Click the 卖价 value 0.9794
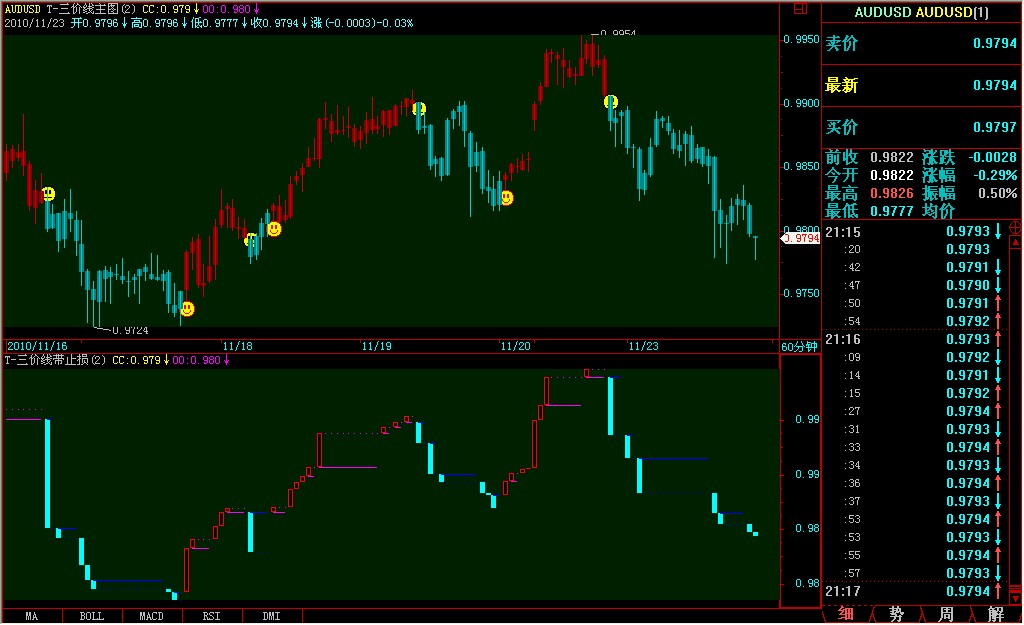 tap(995, 43)
